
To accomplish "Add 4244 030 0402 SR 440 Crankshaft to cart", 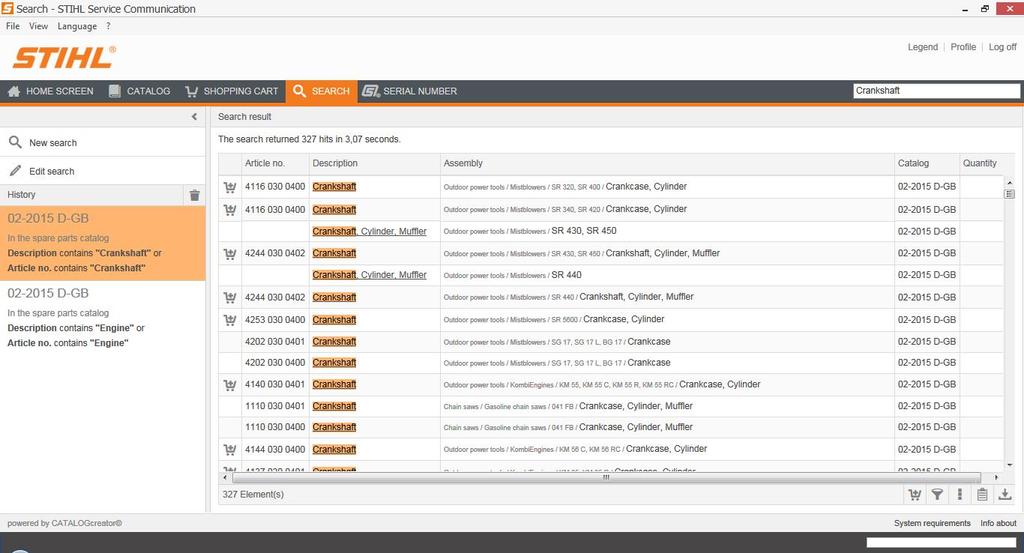I will pyautogui.click(x=229, y=298).
